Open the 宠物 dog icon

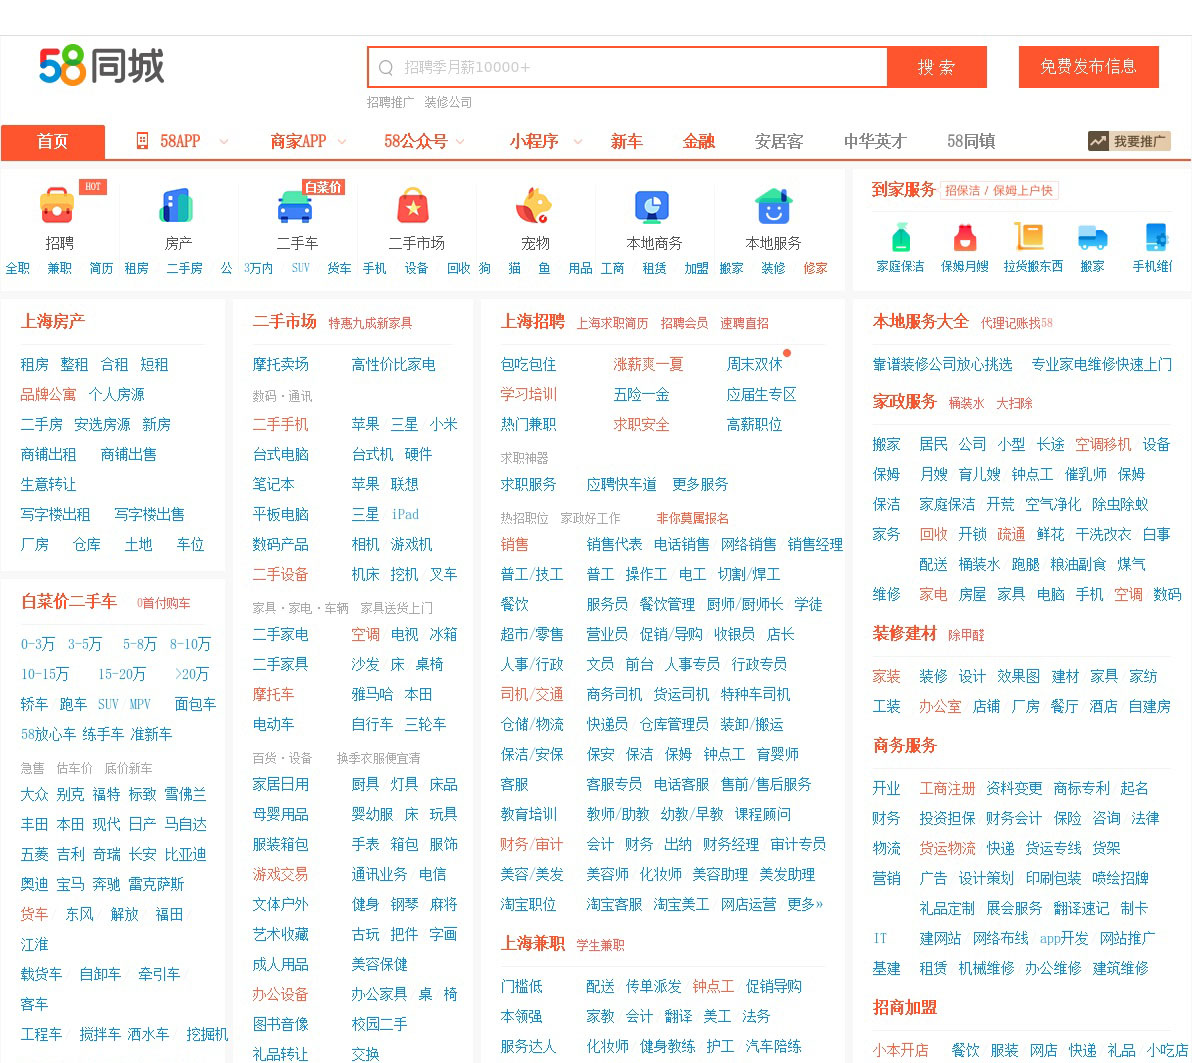(533, 206)
